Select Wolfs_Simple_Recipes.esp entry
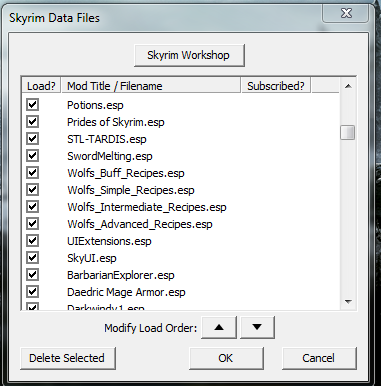381x386 pixels. point(131,190)
